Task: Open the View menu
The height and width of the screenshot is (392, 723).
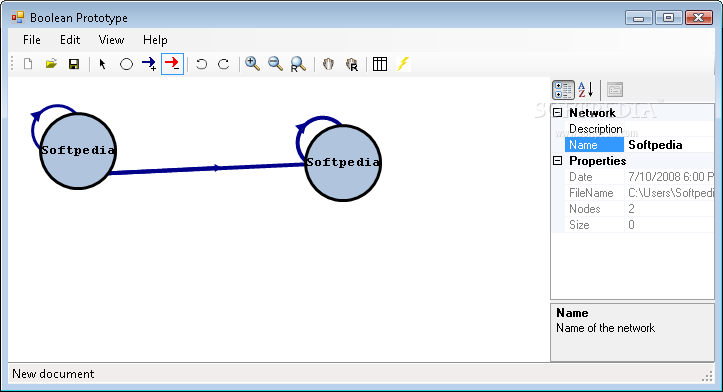Action: [x=111, y=40]
